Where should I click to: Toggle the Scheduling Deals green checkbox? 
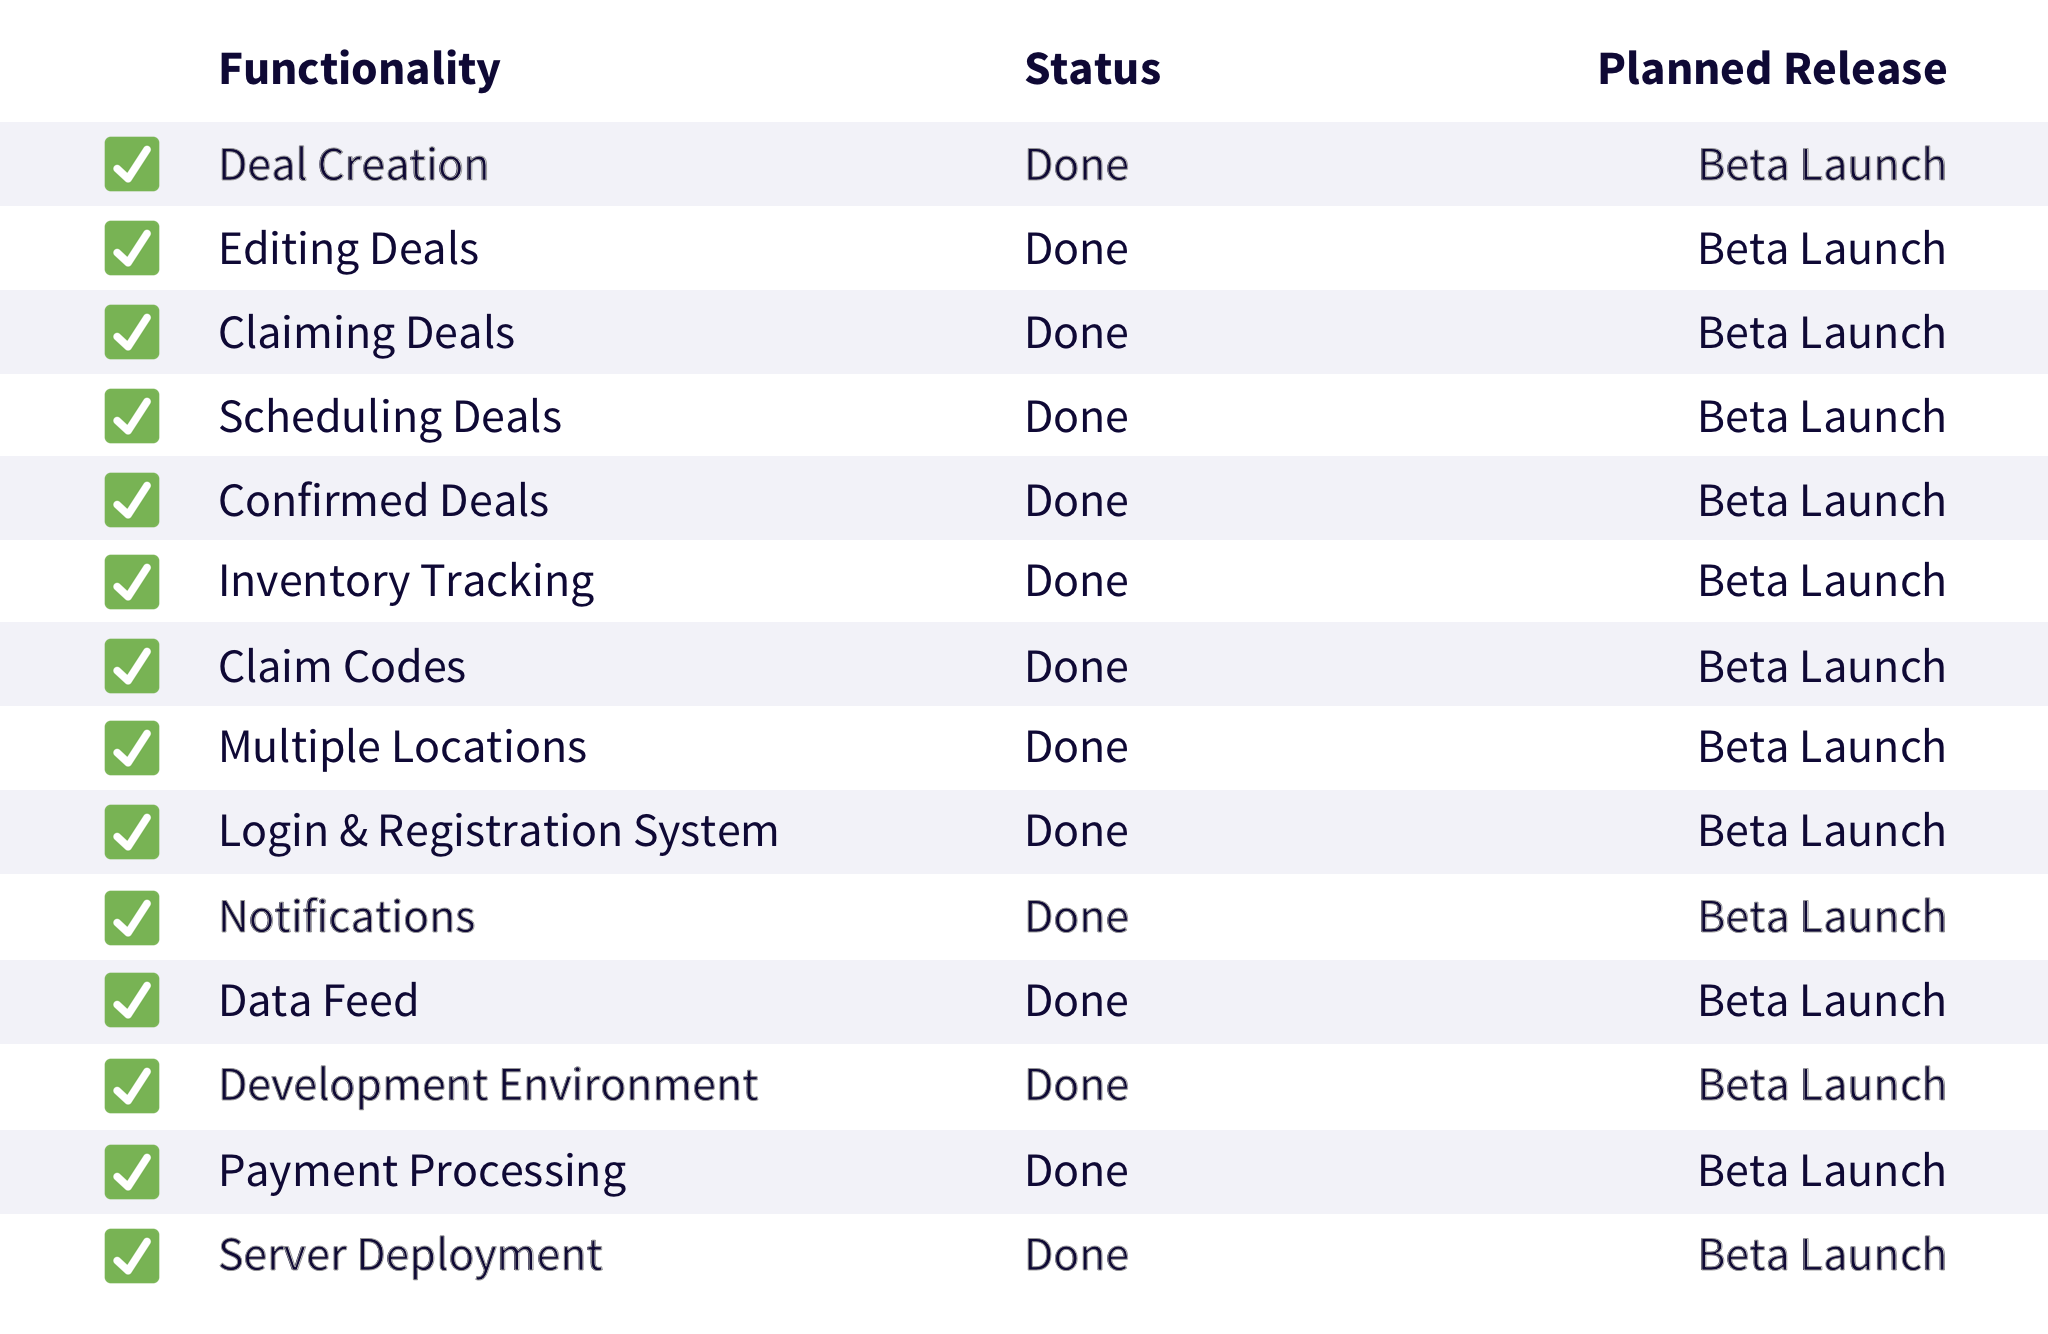click(x=132, y=416)
